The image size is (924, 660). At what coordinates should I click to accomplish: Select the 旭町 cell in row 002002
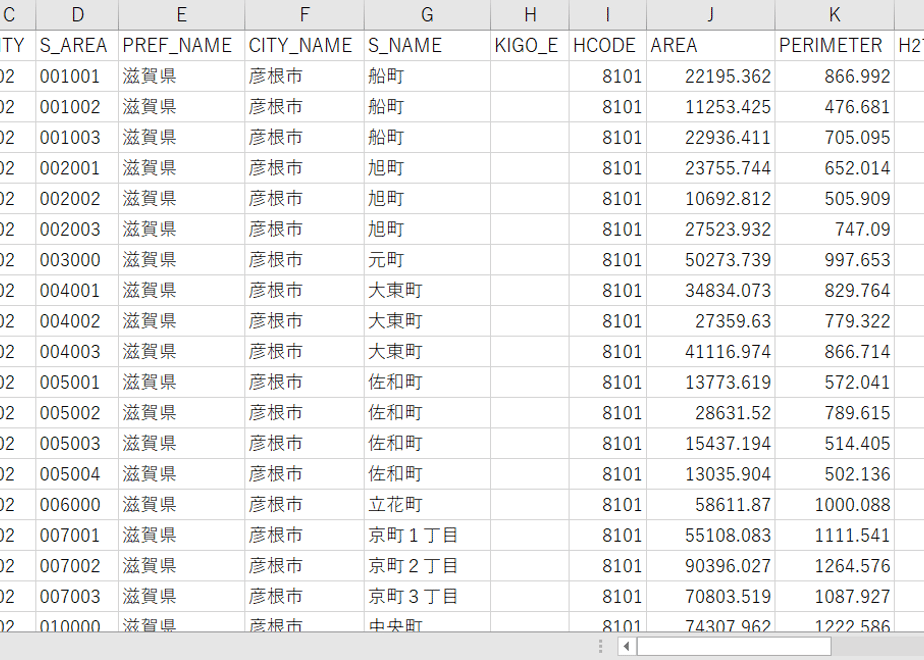[x=427, y=199]
